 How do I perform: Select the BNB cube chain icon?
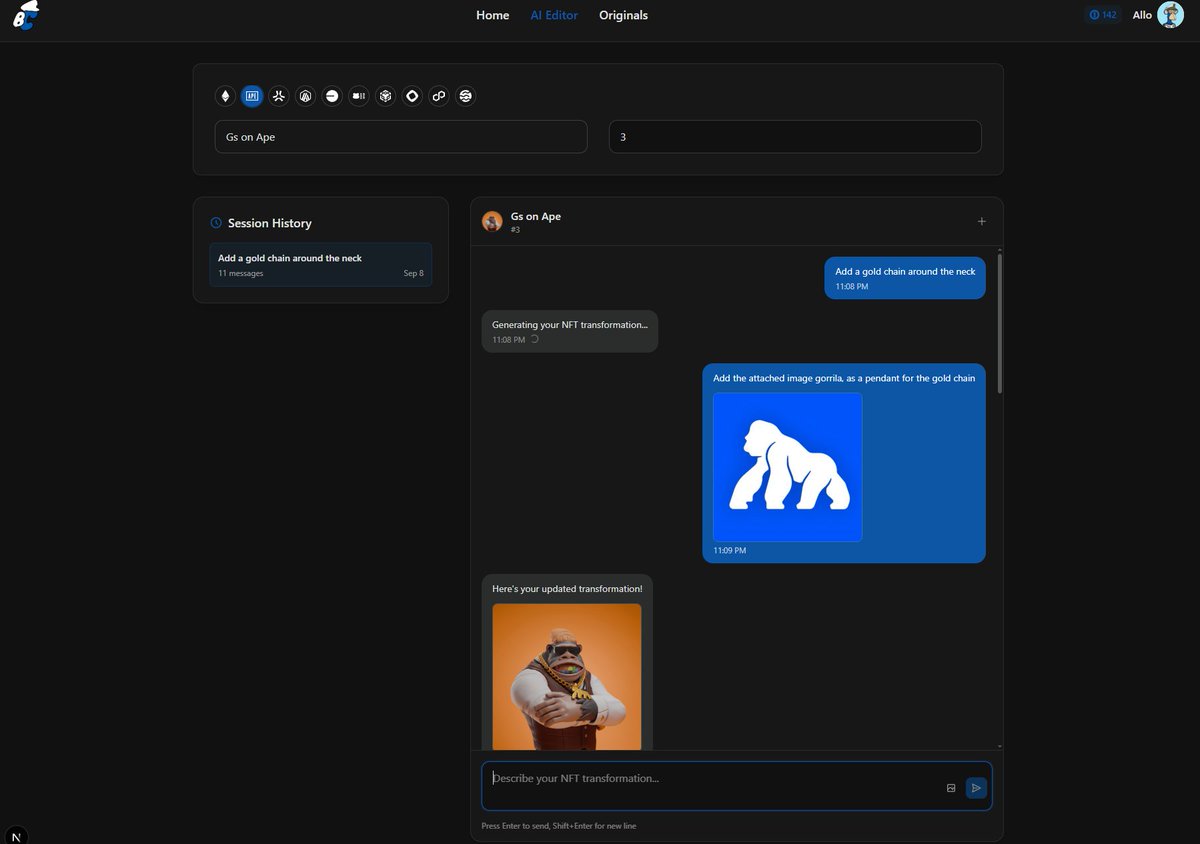pos(386,96)
